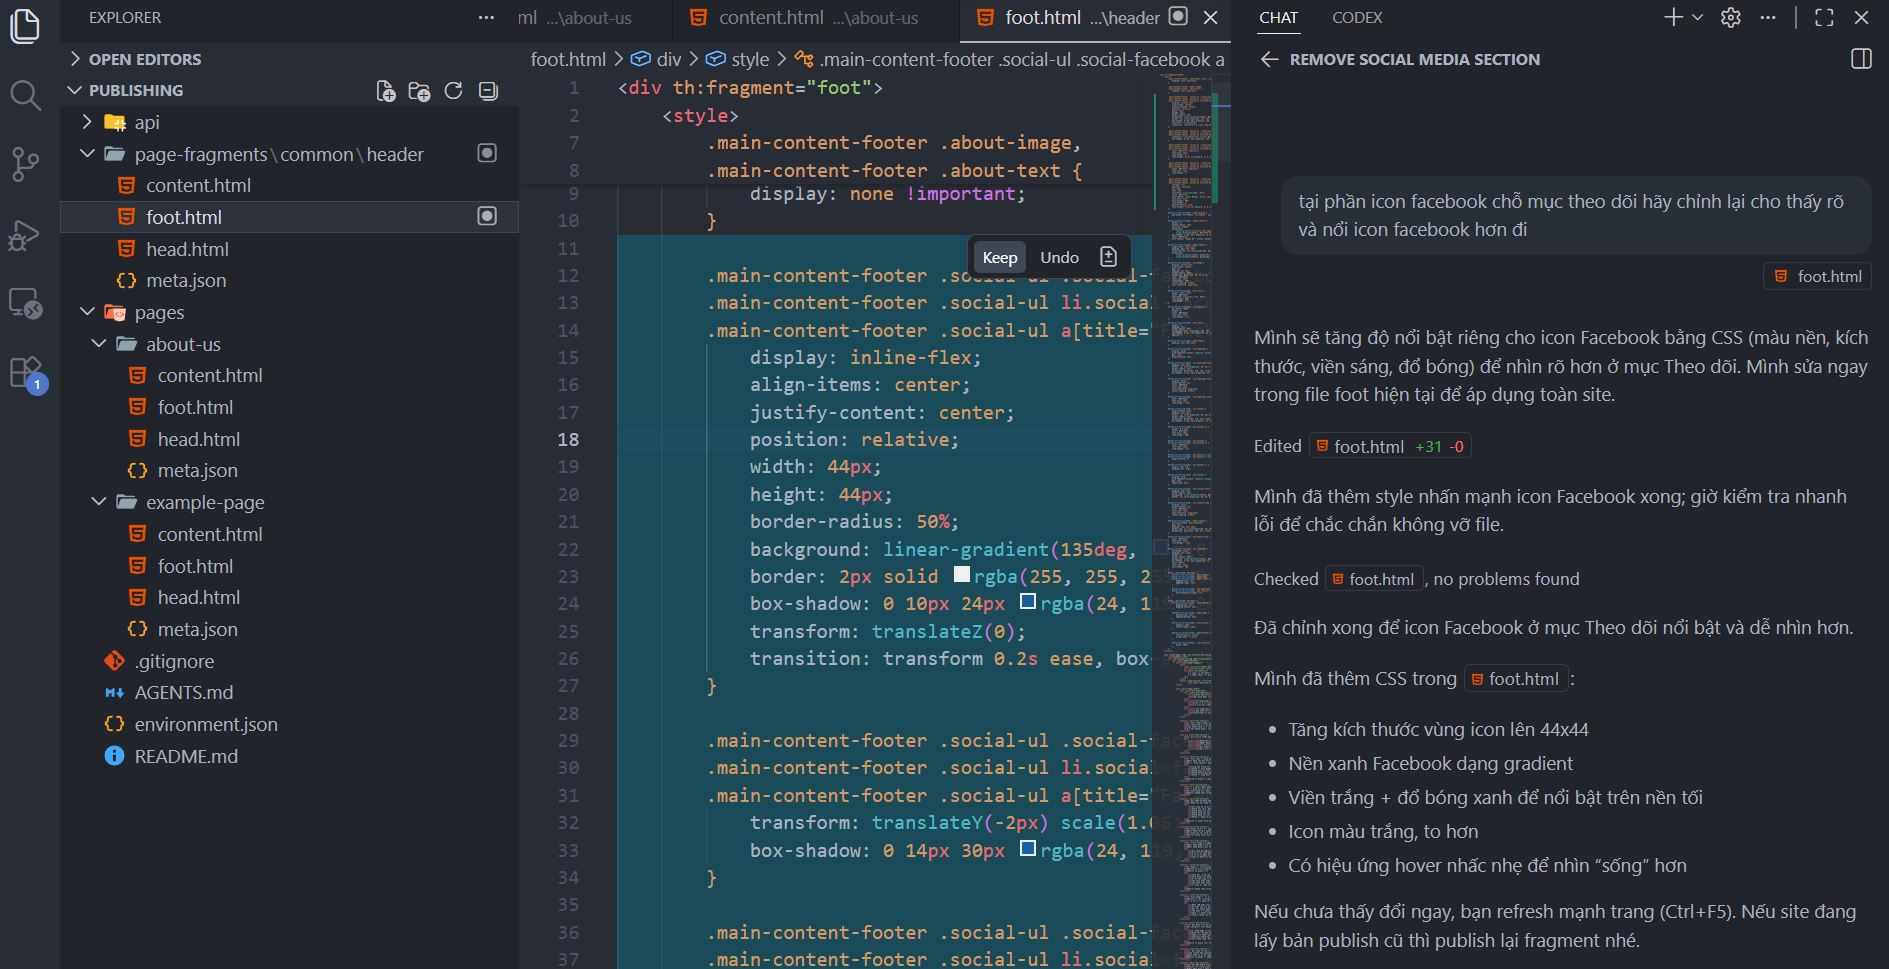1889x969 pixels.
Task: Open the Explorer view in activity bar
Action: tap(25, 27)
